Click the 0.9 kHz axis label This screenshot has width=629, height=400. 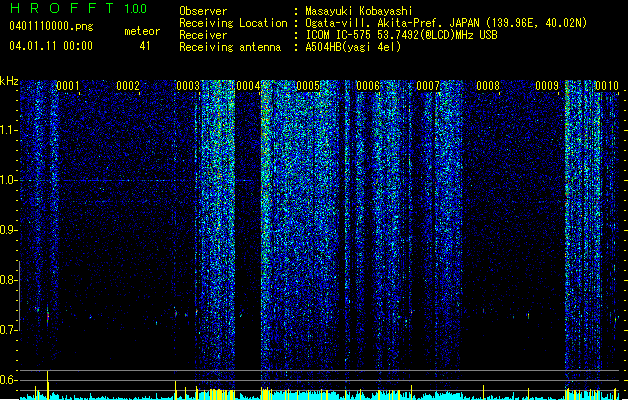point(9,230)
